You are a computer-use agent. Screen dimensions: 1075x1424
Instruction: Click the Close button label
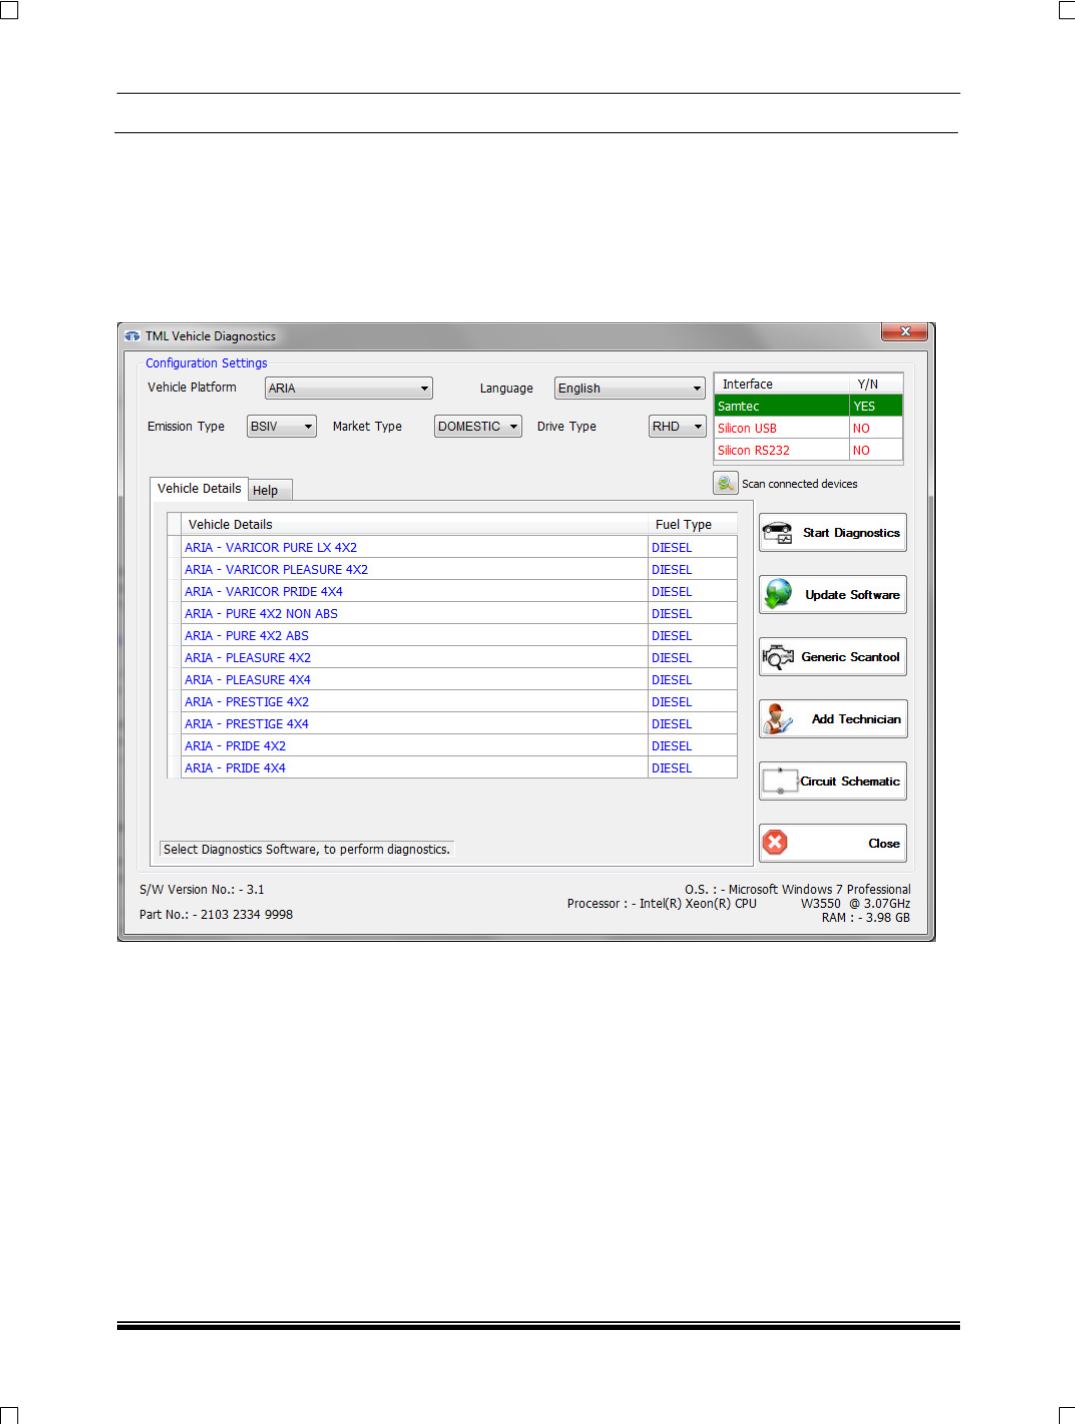884,843
